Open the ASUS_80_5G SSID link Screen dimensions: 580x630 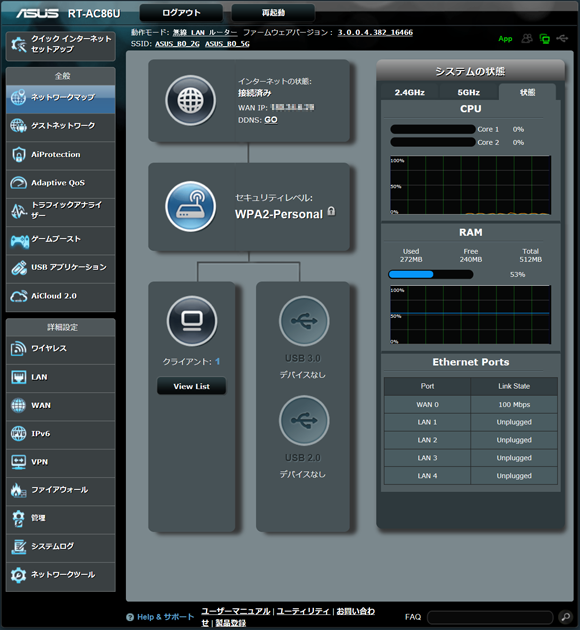(227, 44)
